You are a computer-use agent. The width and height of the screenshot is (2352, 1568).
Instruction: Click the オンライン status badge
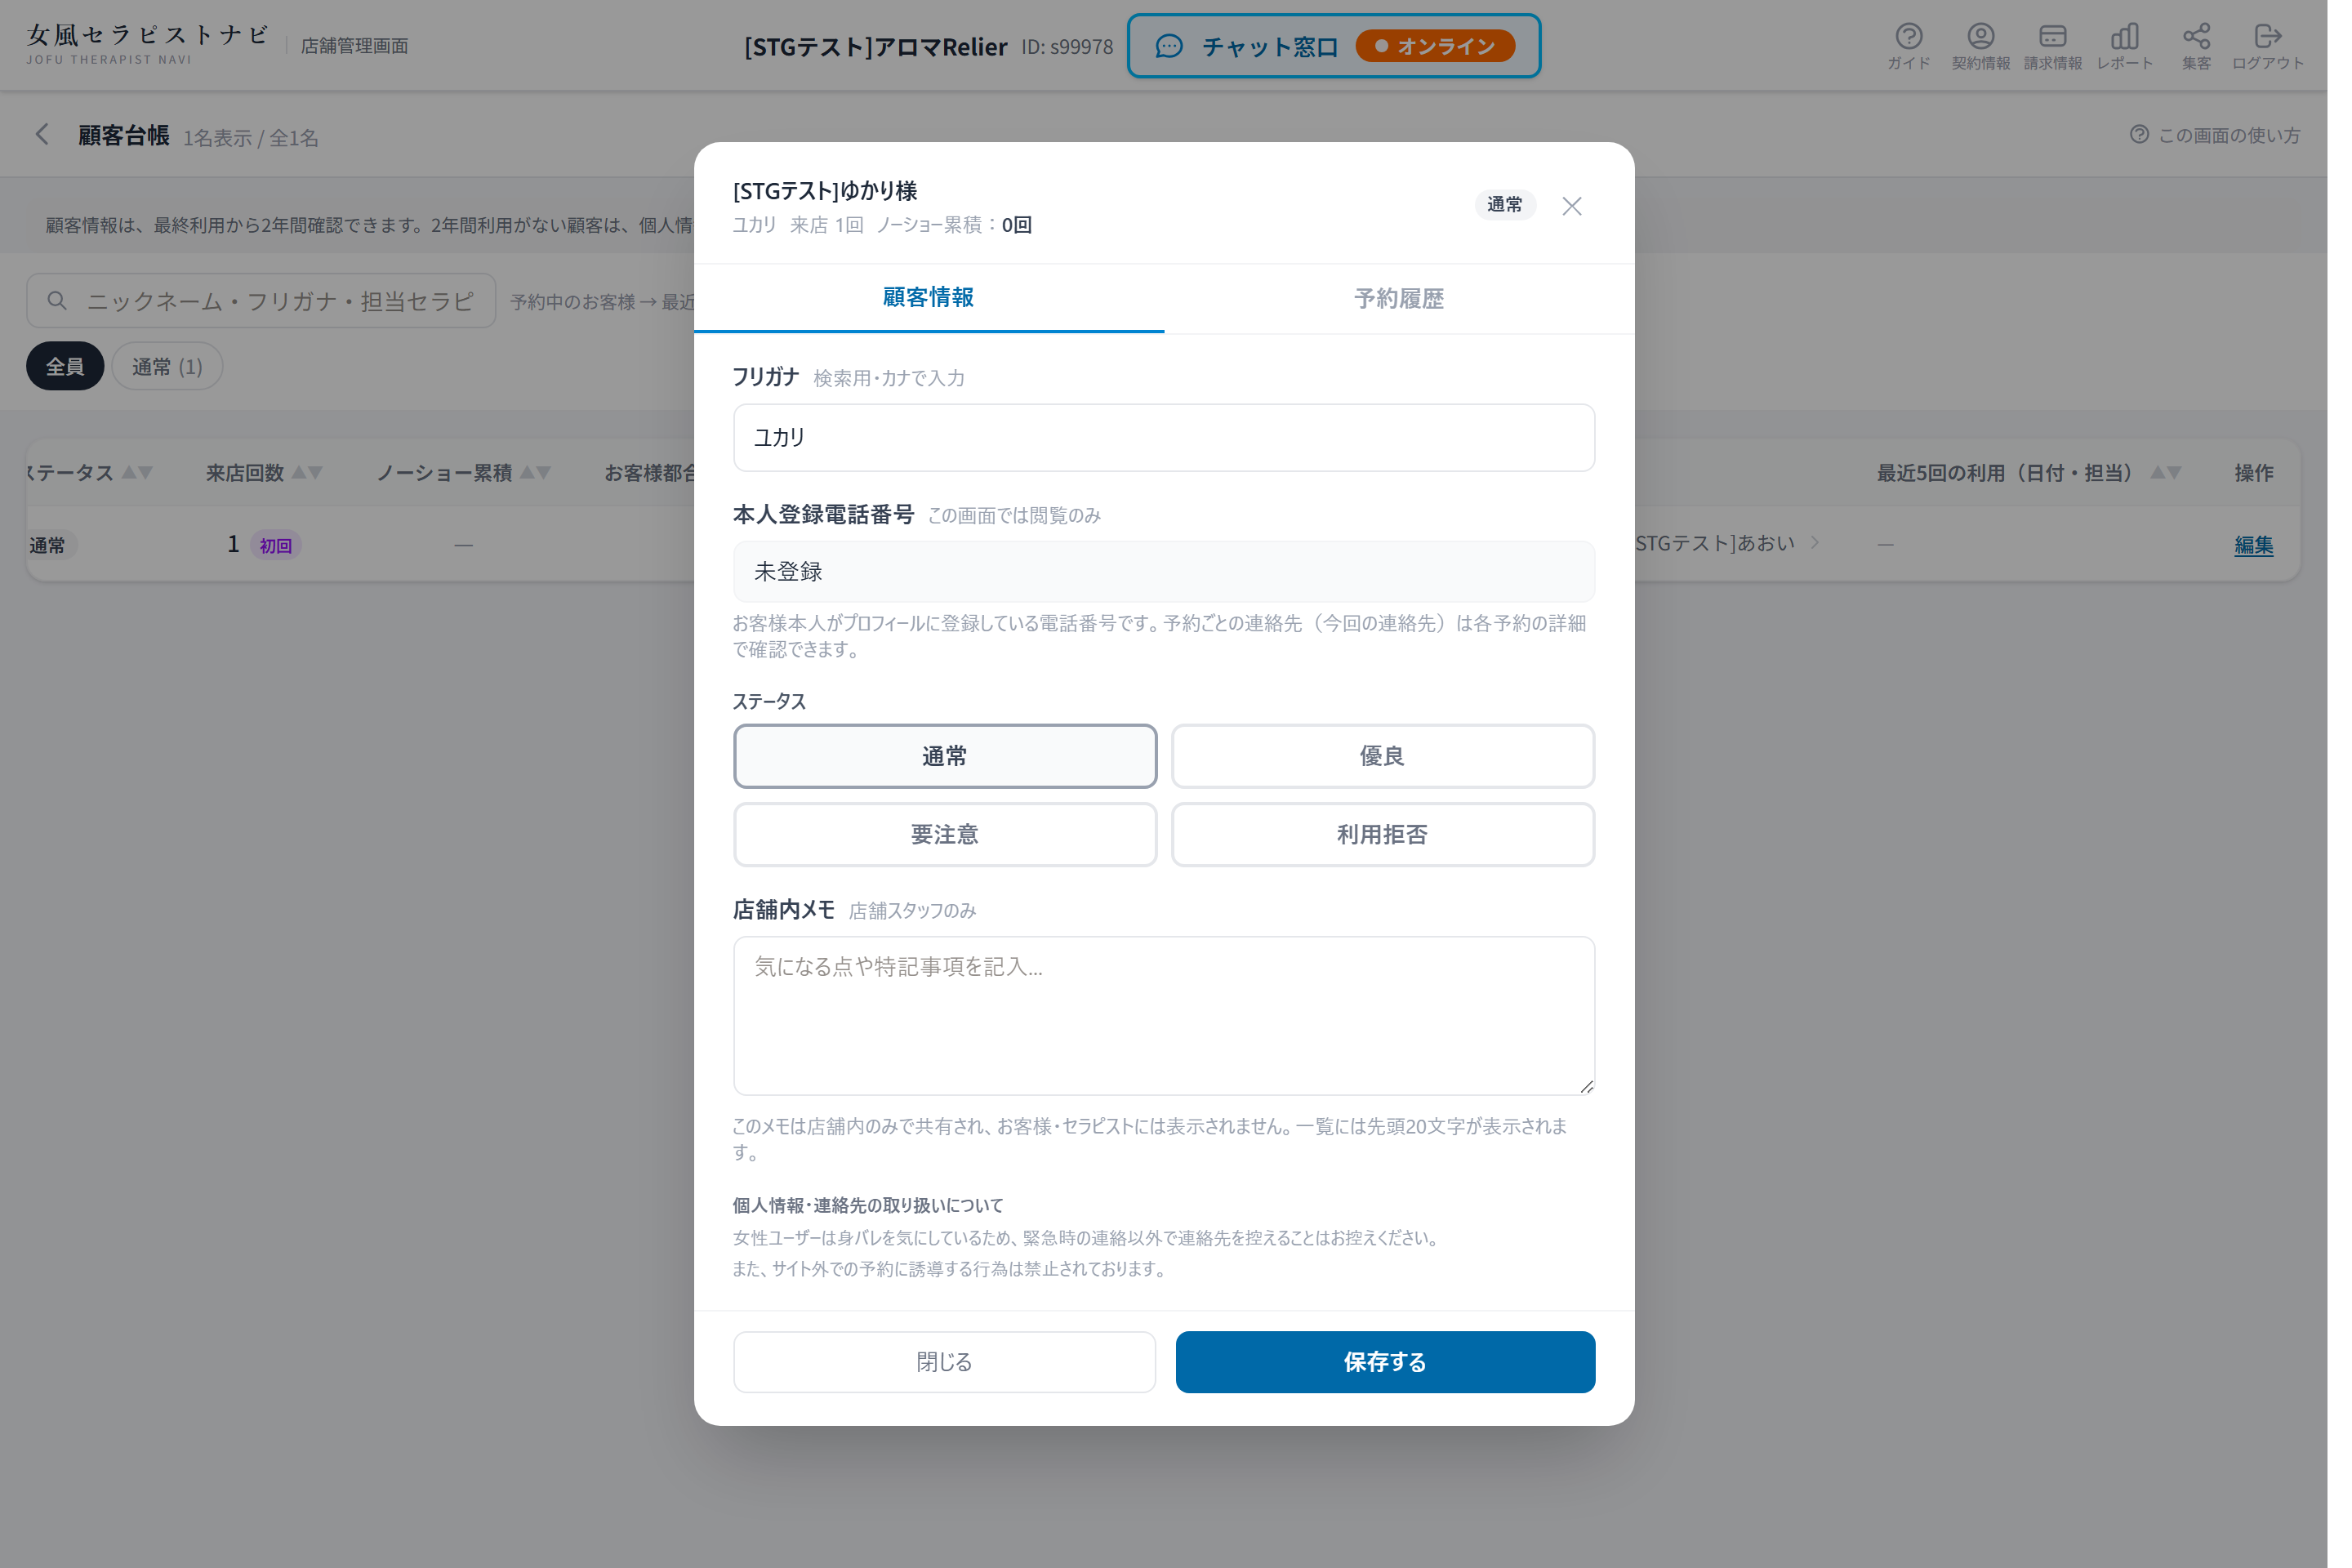click(x=1436, y=46)
